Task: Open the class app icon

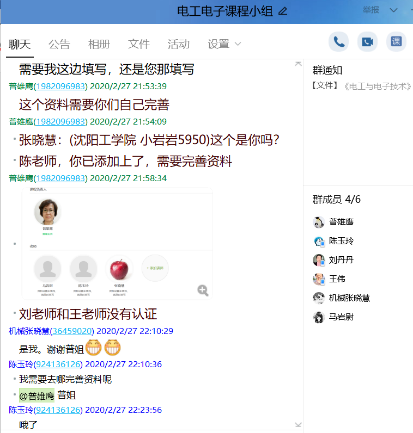Action: point(396,42)
